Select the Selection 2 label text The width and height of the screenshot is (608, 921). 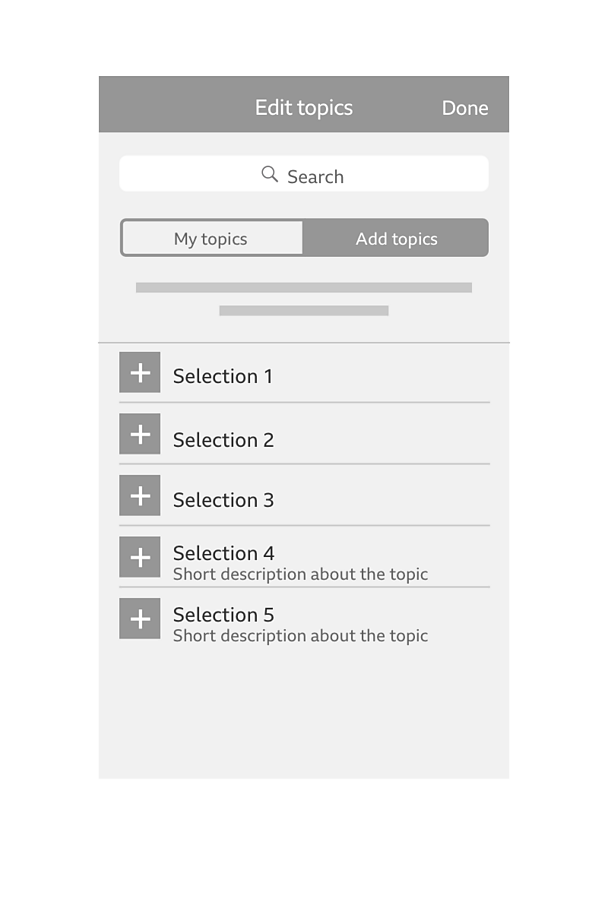pos(223,440)
